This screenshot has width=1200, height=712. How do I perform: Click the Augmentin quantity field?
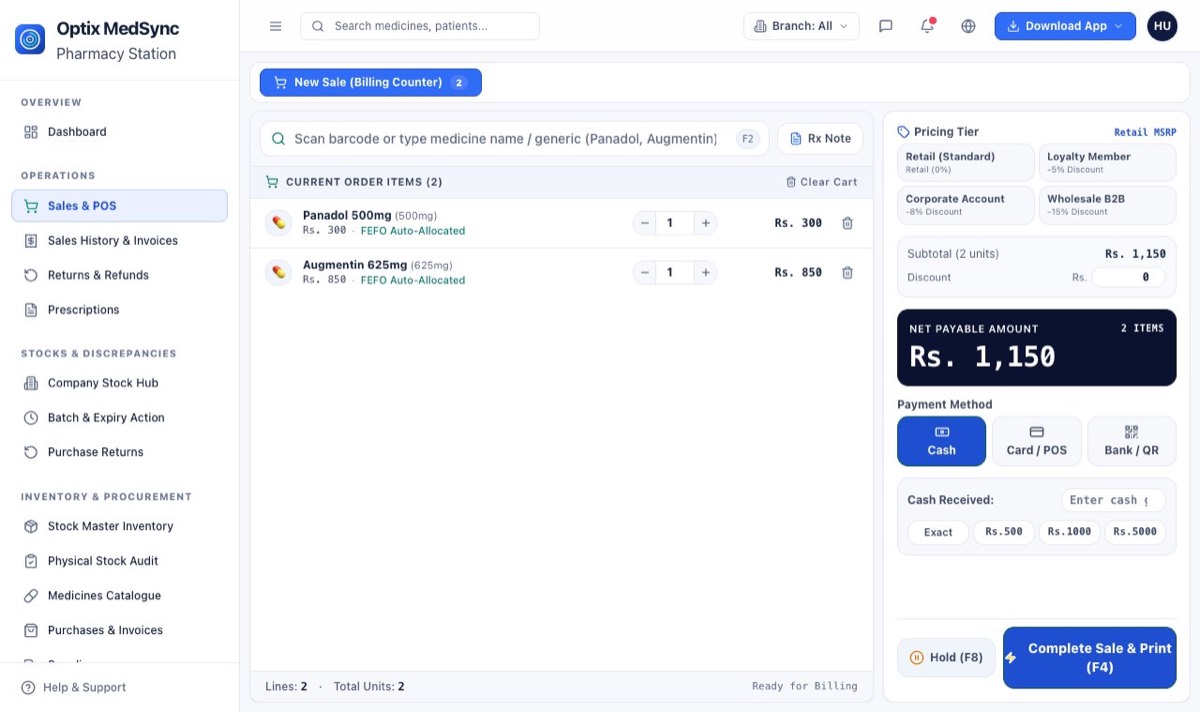675,272
